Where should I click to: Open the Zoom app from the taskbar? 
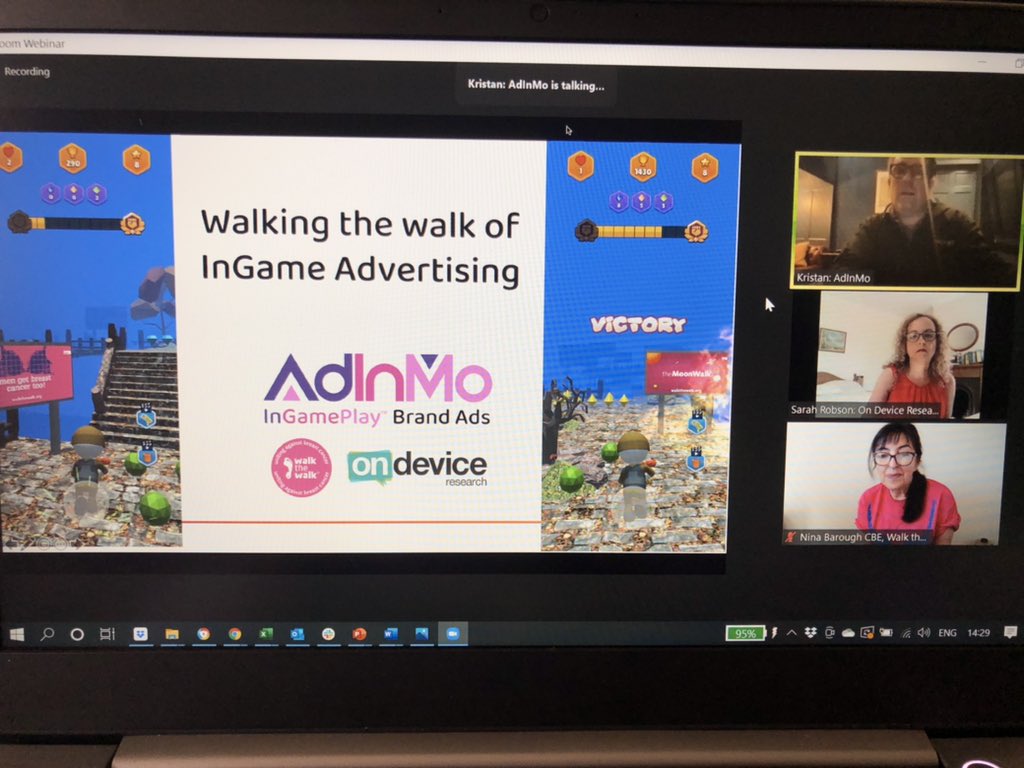tap(453, 632)
